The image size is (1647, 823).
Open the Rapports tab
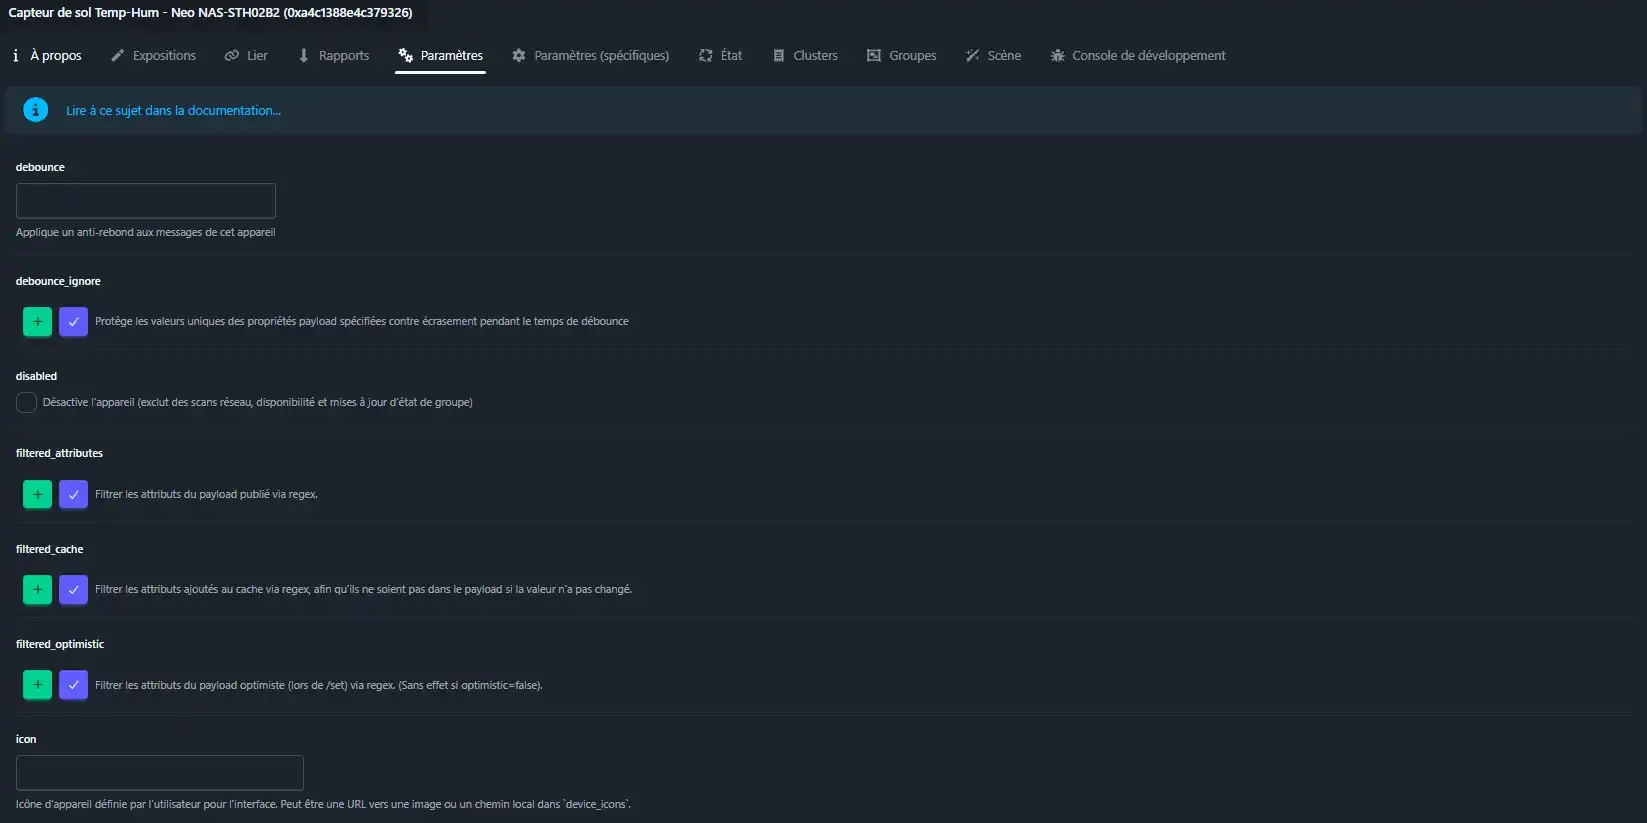(x=333, y=56)
